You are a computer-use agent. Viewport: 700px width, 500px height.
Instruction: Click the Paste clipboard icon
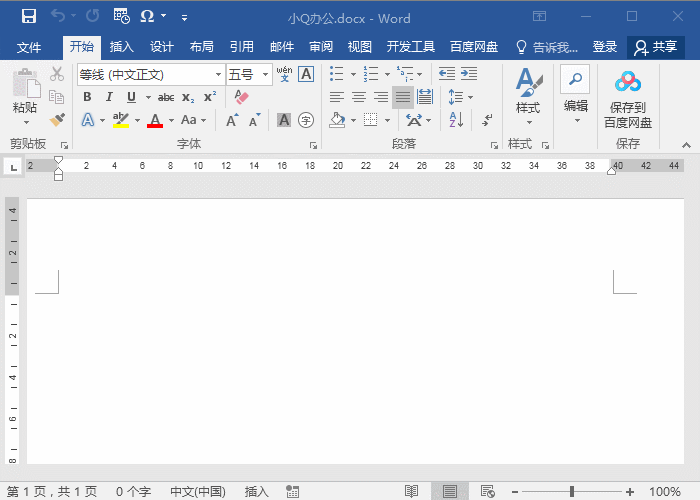coord(26,83)
